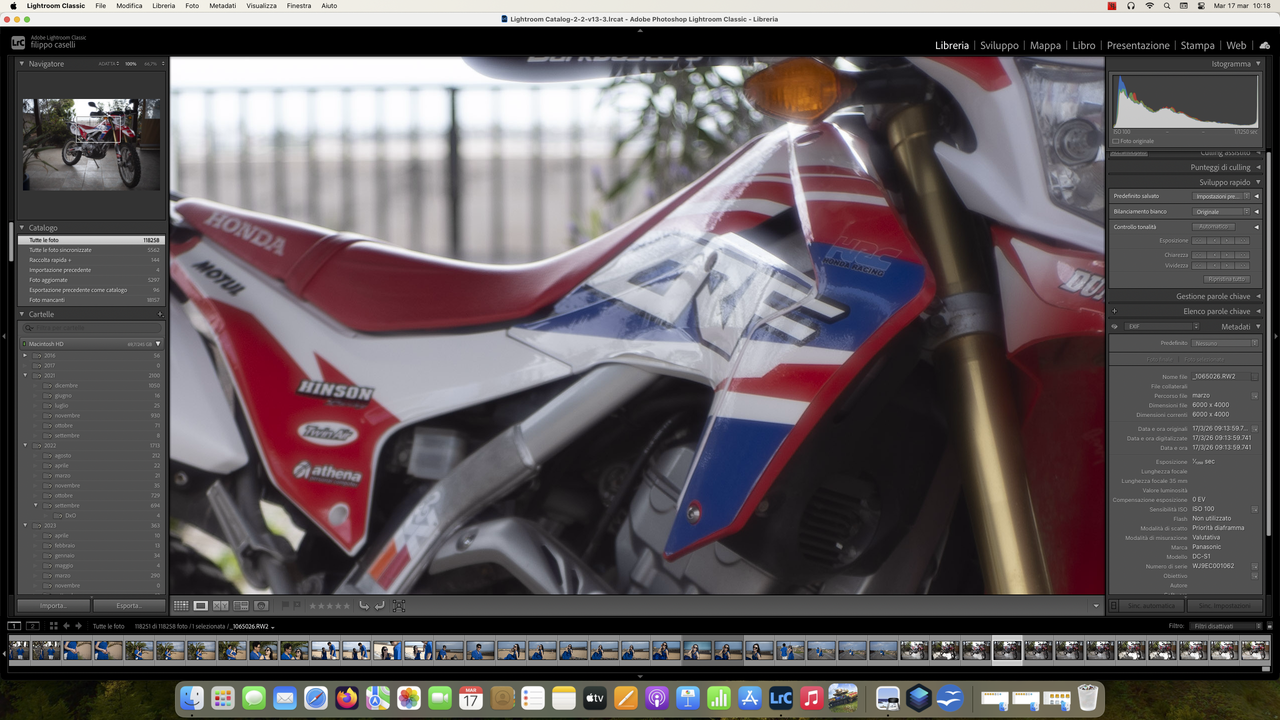Collapse the Istogramma panel
The width and height of the screenshot is (1280, 720).
[x=1258, y=64]
